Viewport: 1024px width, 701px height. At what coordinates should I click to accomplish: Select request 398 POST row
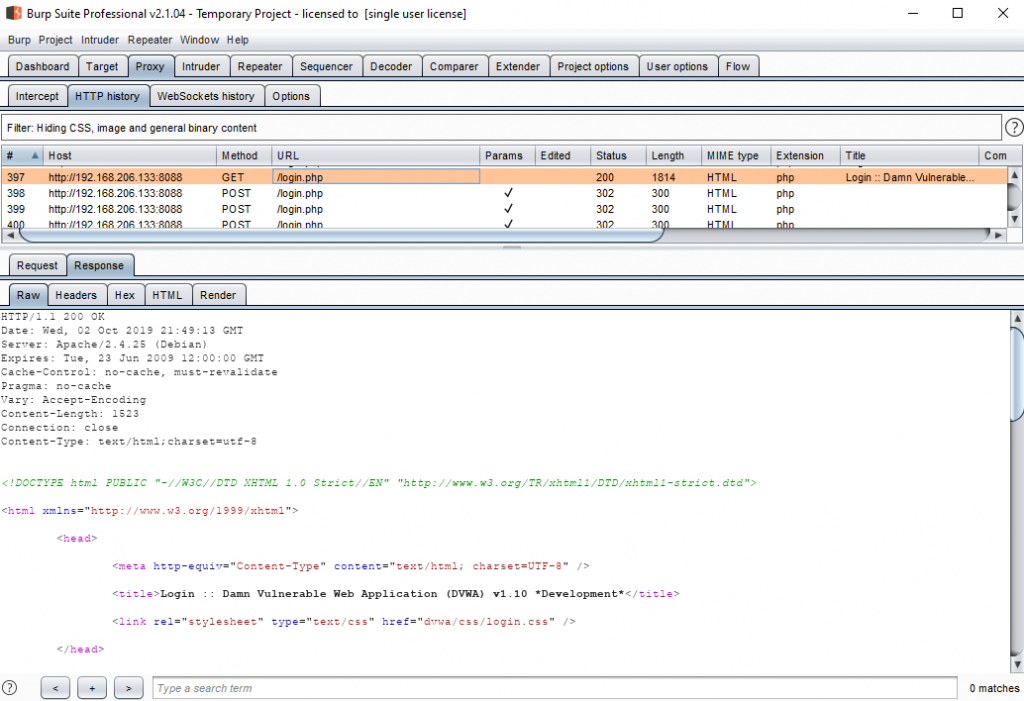click(x=300, y=193)
